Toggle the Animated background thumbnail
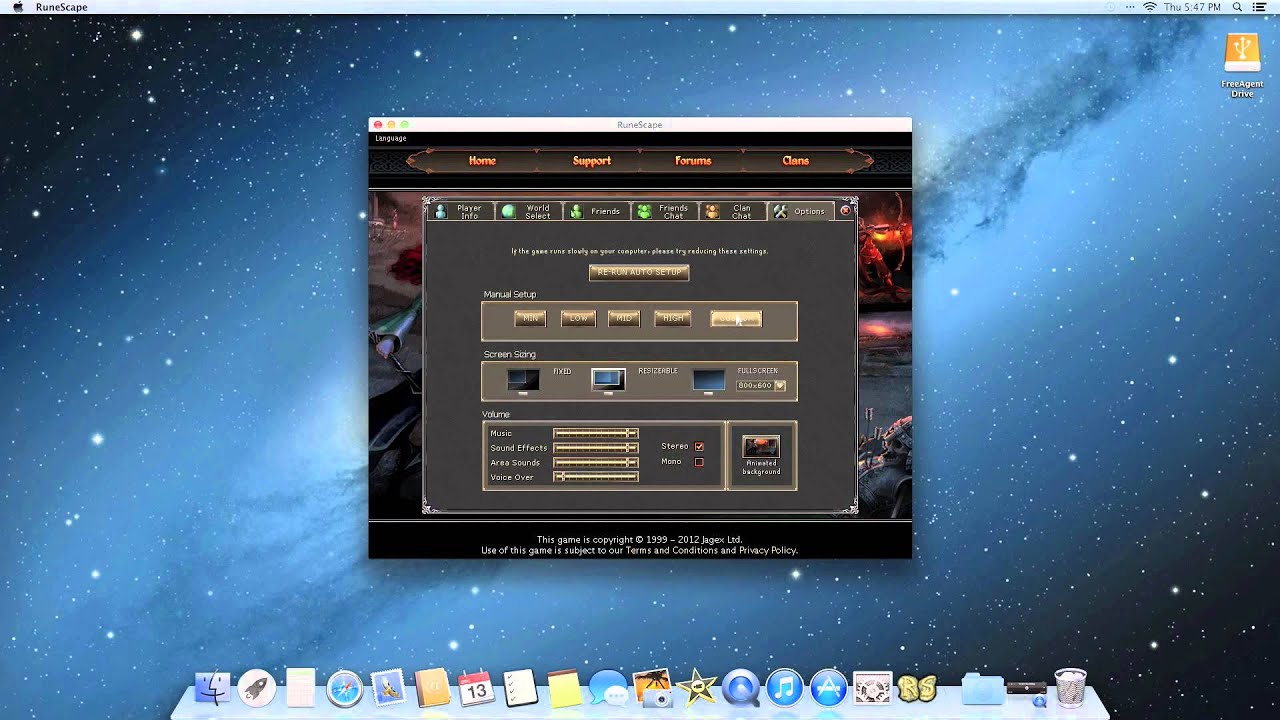Image resolution: width=1280 pixels, height=720 pixels. click(x=761, y=447)
